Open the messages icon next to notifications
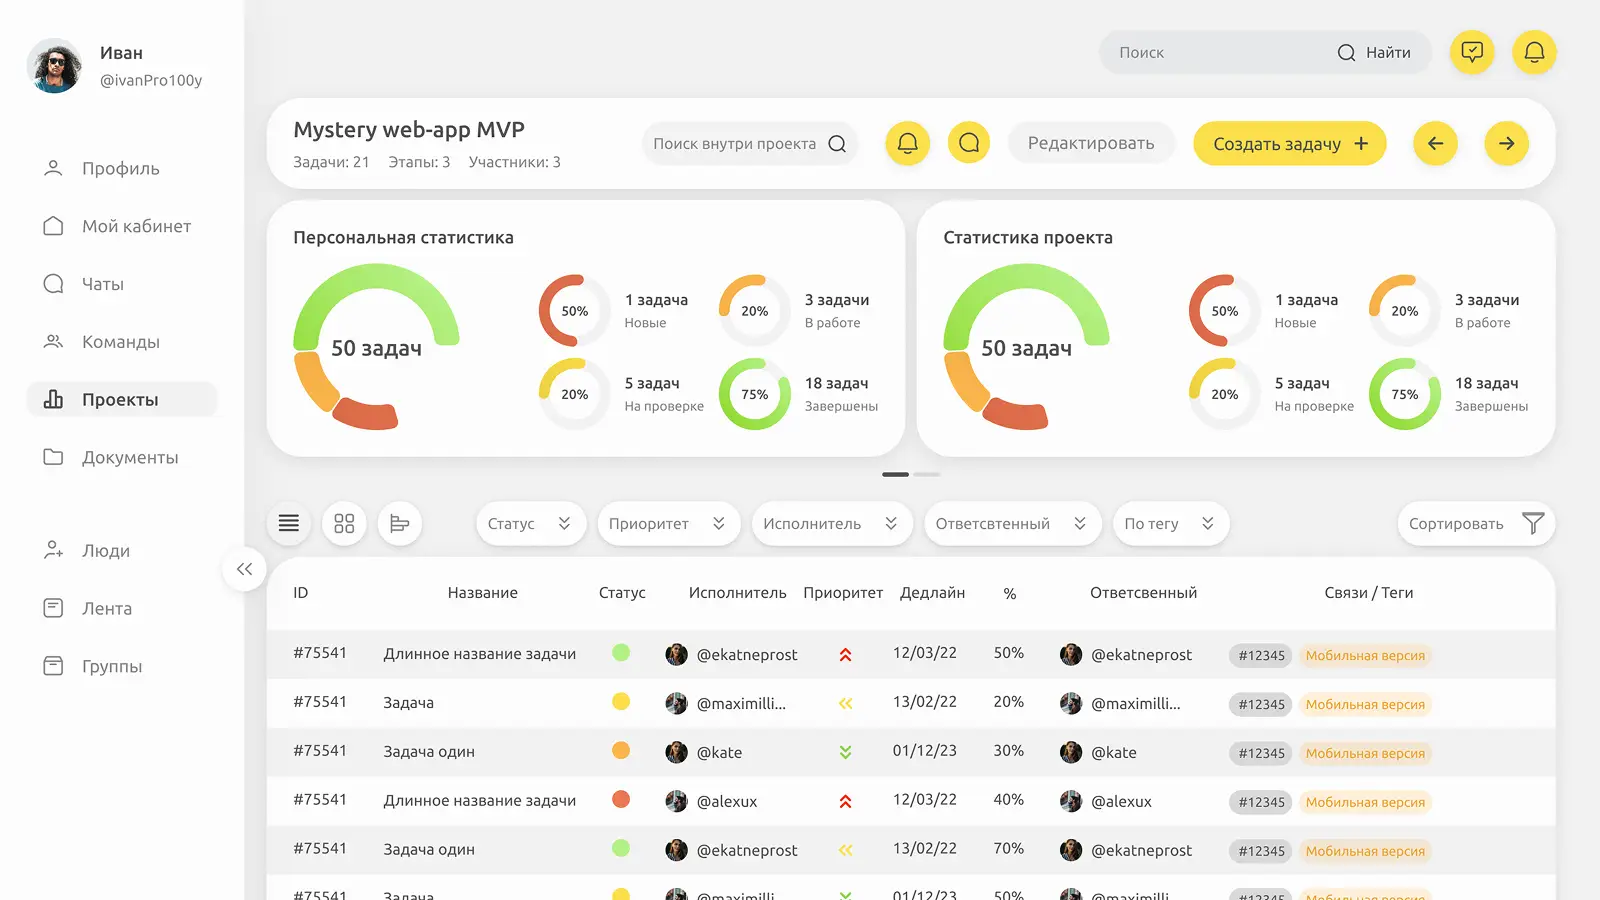 (1471, 52)
